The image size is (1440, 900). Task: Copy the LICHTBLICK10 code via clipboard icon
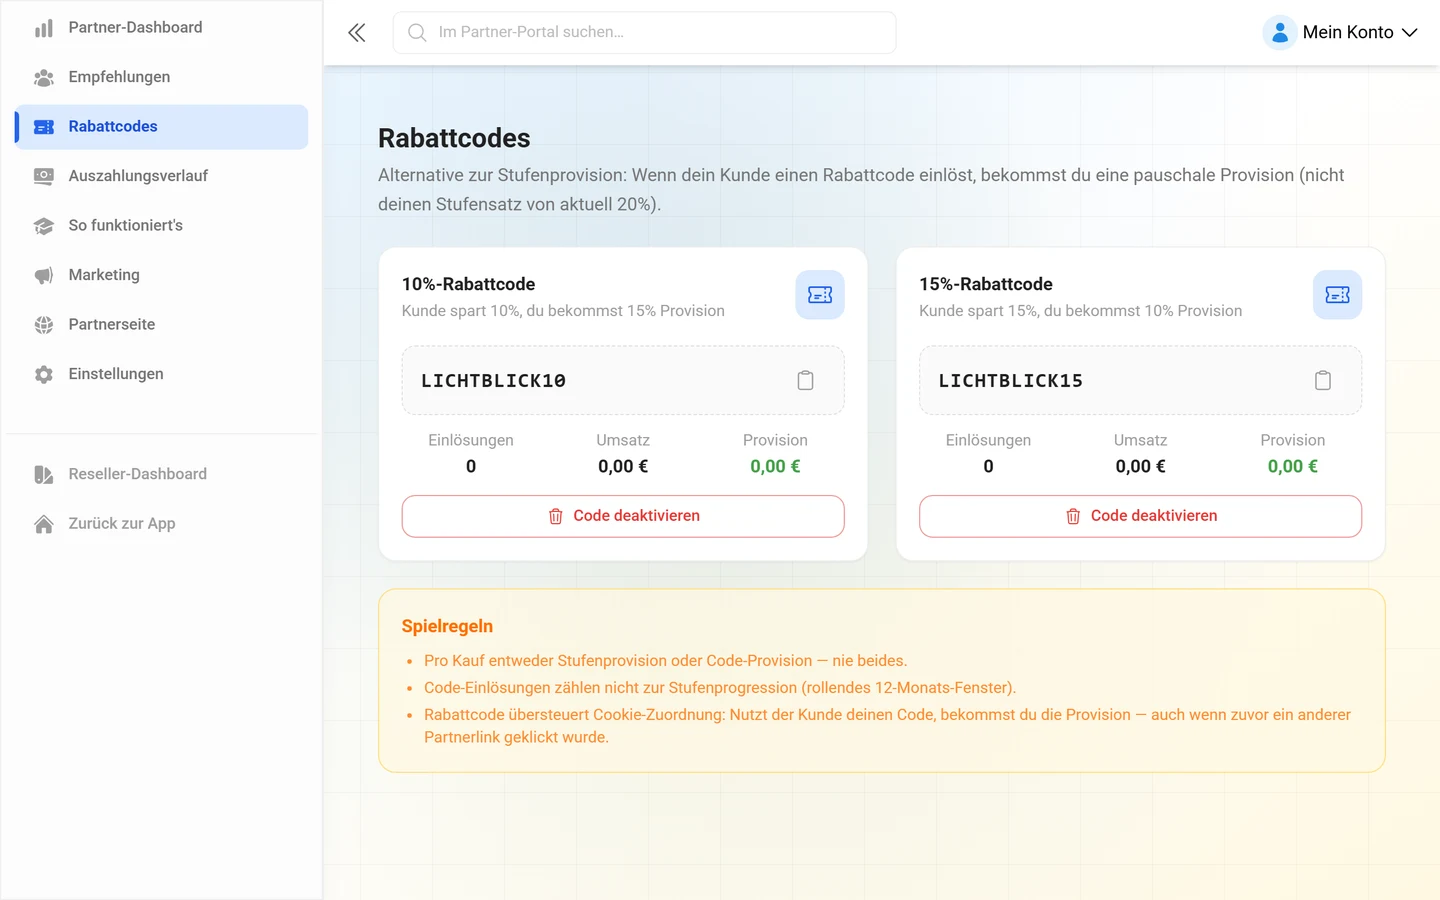click(x=805, y=380)
